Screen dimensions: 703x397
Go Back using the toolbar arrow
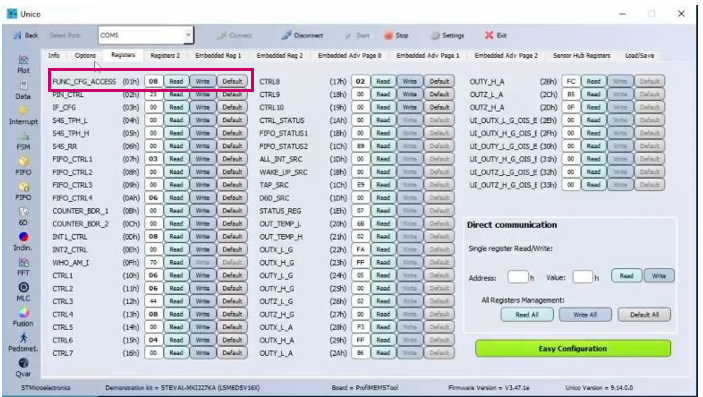point(26,35)
